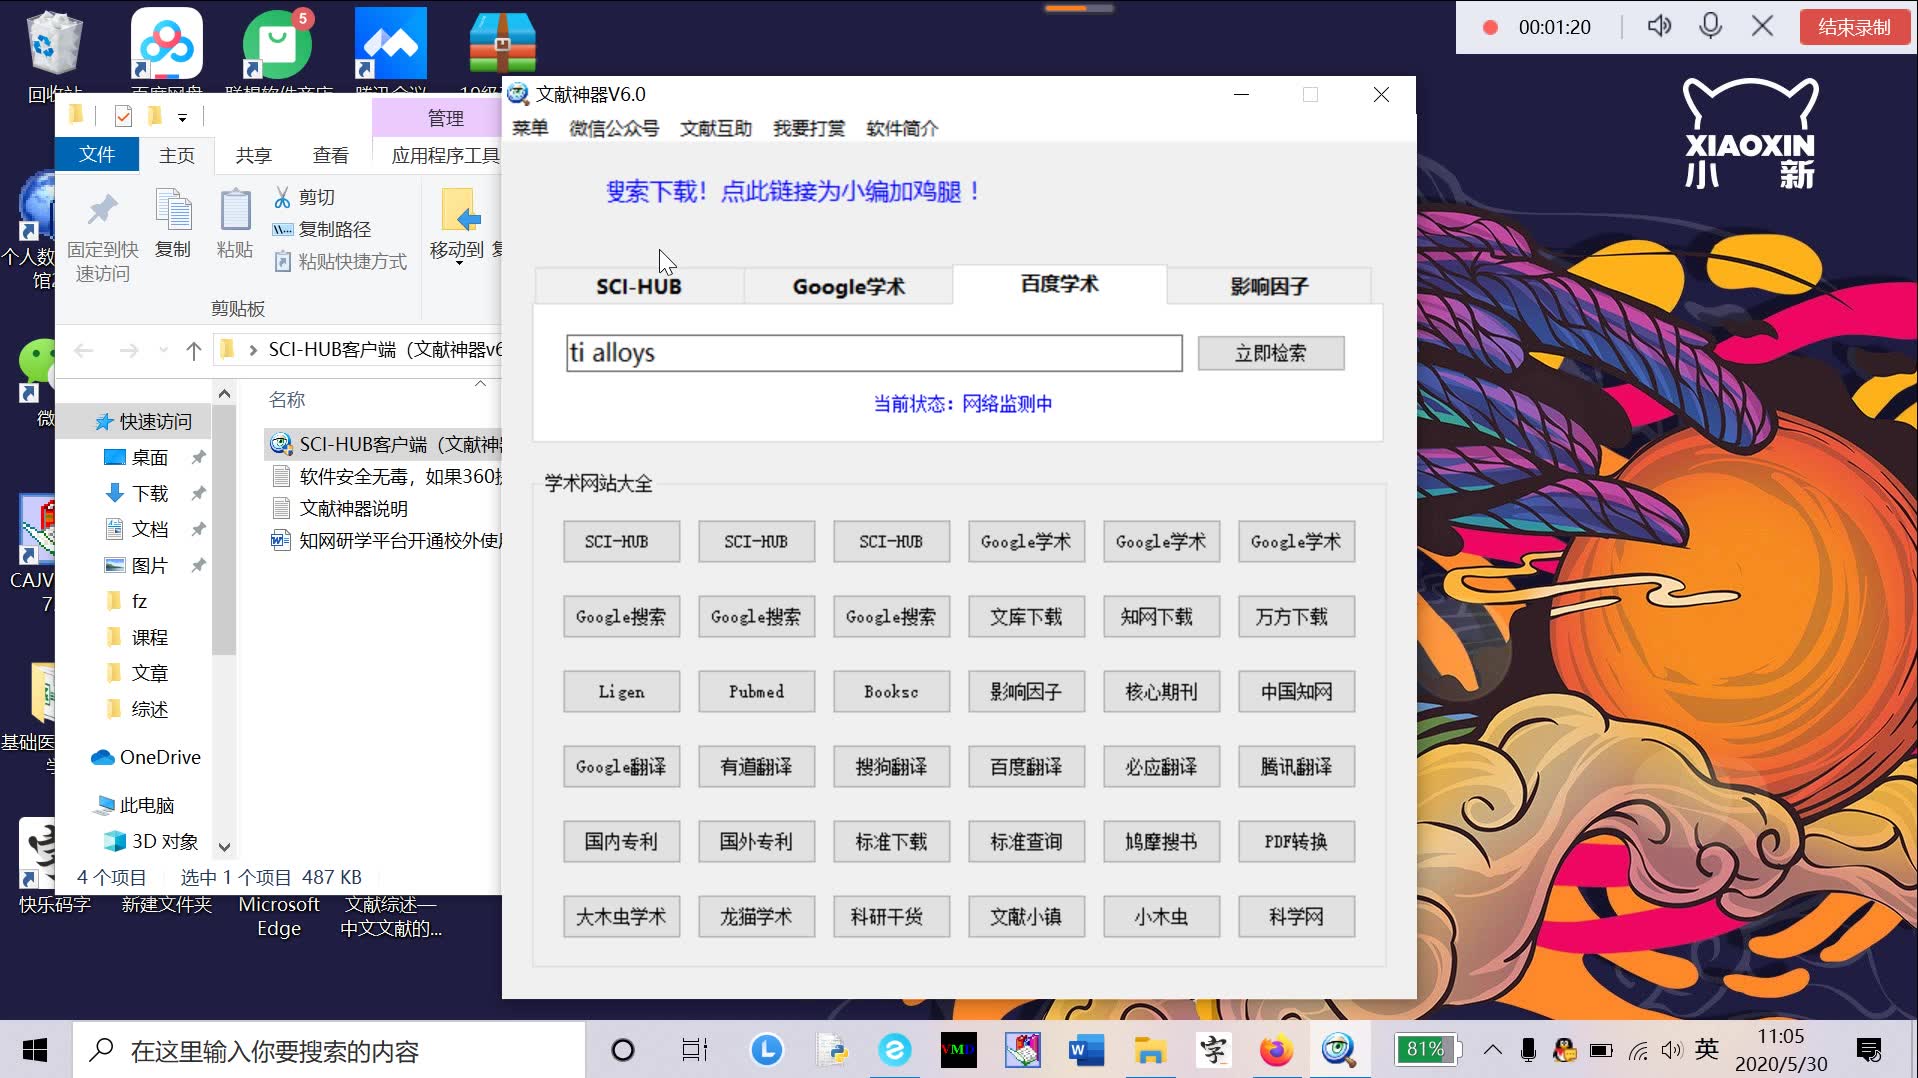1918x1078 pixels.
Task: Open Word from the taskbar
Action: pyautogui.click(x=1085, y=1050)
